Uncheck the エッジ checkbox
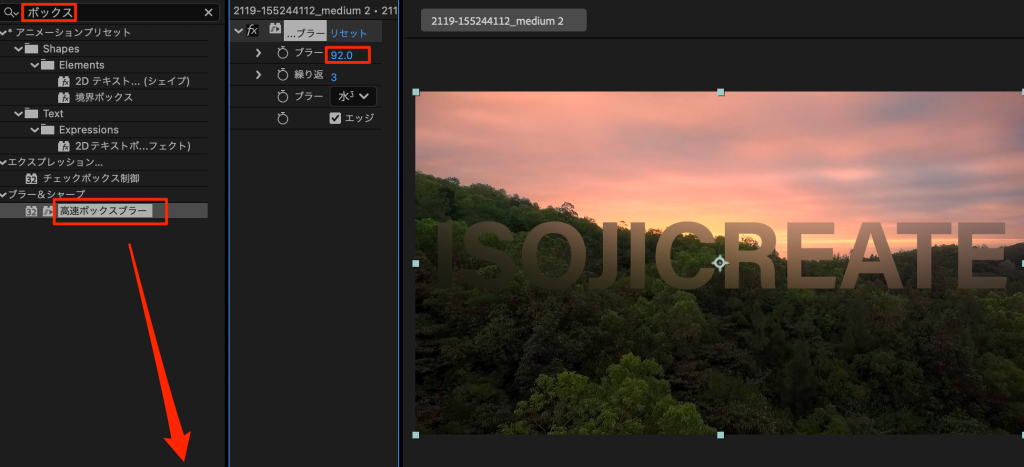The image size is (1024, 467). coord(336,118)
